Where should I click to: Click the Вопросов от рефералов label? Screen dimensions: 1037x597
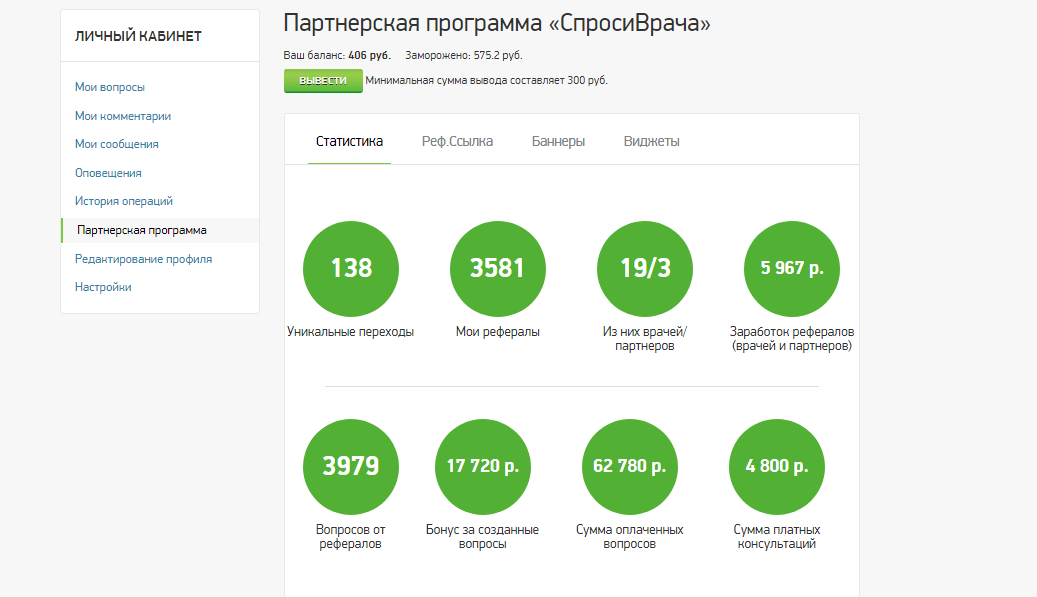pyautogui.click(x=351, y=537)
